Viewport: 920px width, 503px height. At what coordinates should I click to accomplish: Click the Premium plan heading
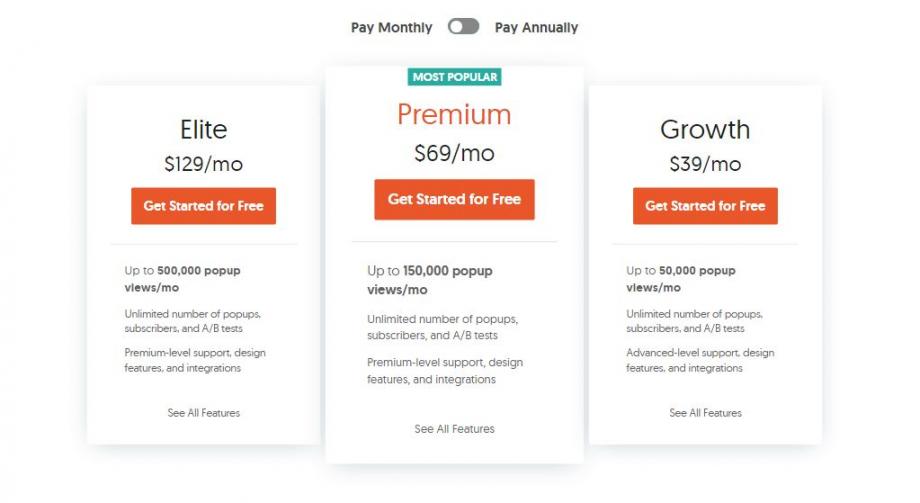pos(454,115)
